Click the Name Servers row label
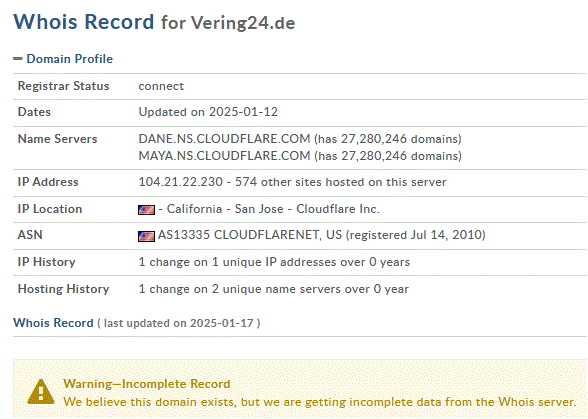 coord(57,139)
